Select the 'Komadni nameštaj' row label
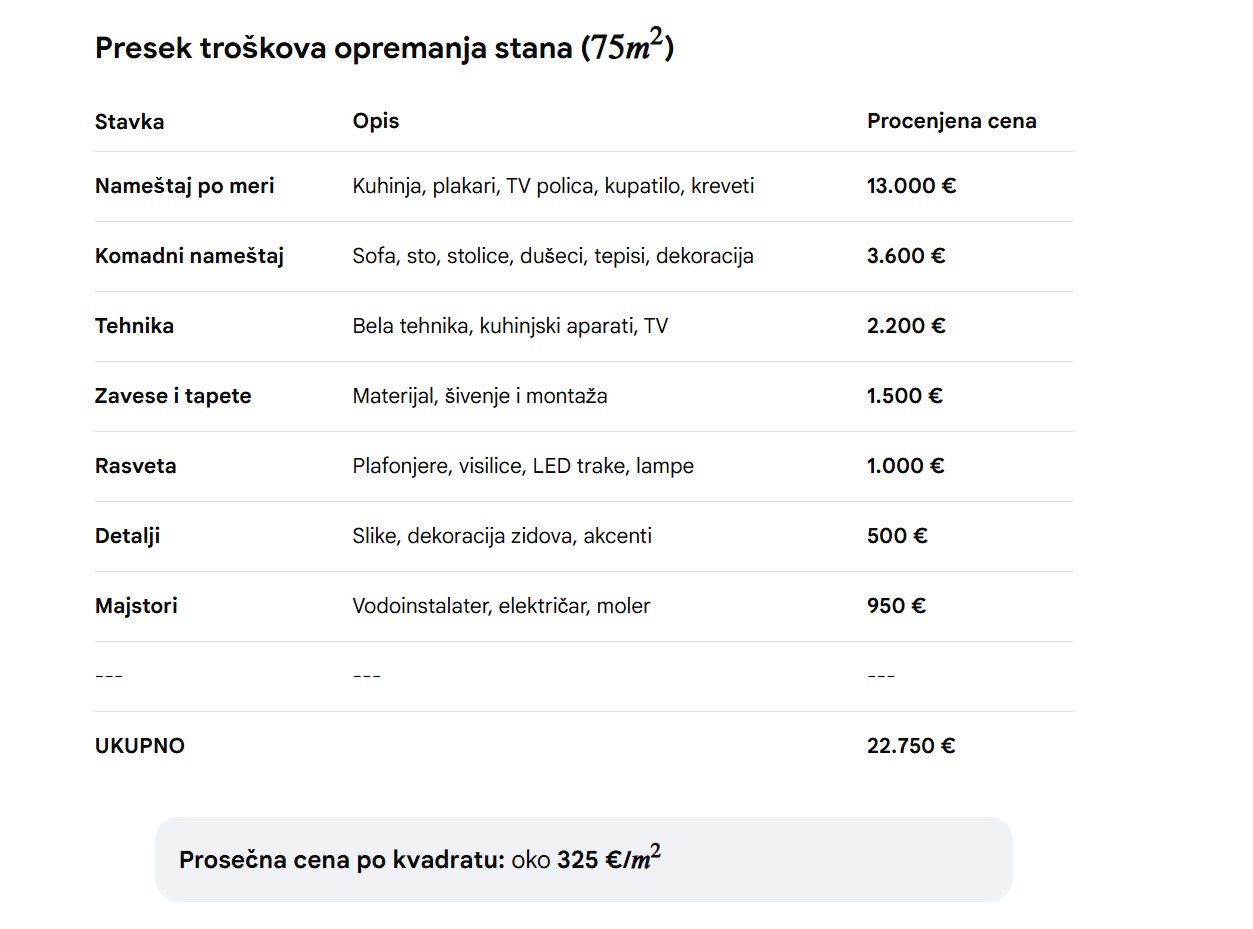Viewport: 1253px width, 929px height. (189, 256)
